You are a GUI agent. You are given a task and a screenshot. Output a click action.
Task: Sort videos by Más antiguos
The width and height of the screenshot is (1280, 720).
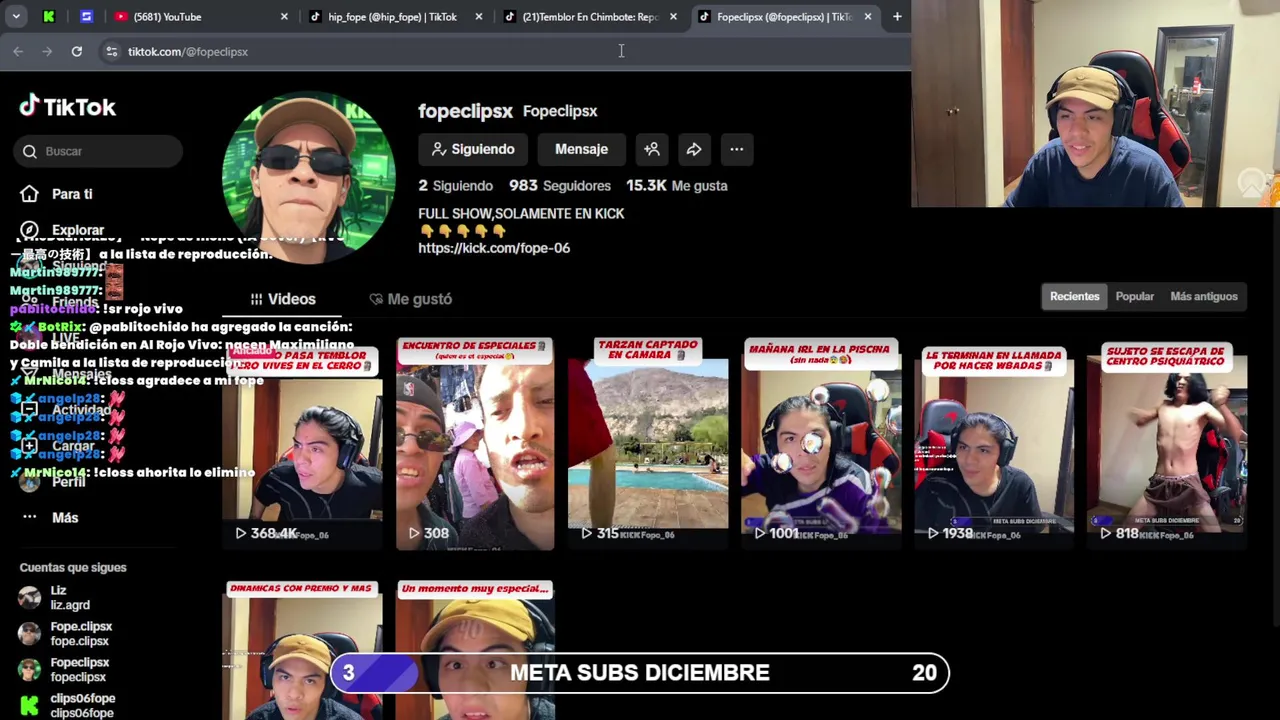coord(1204,296)
